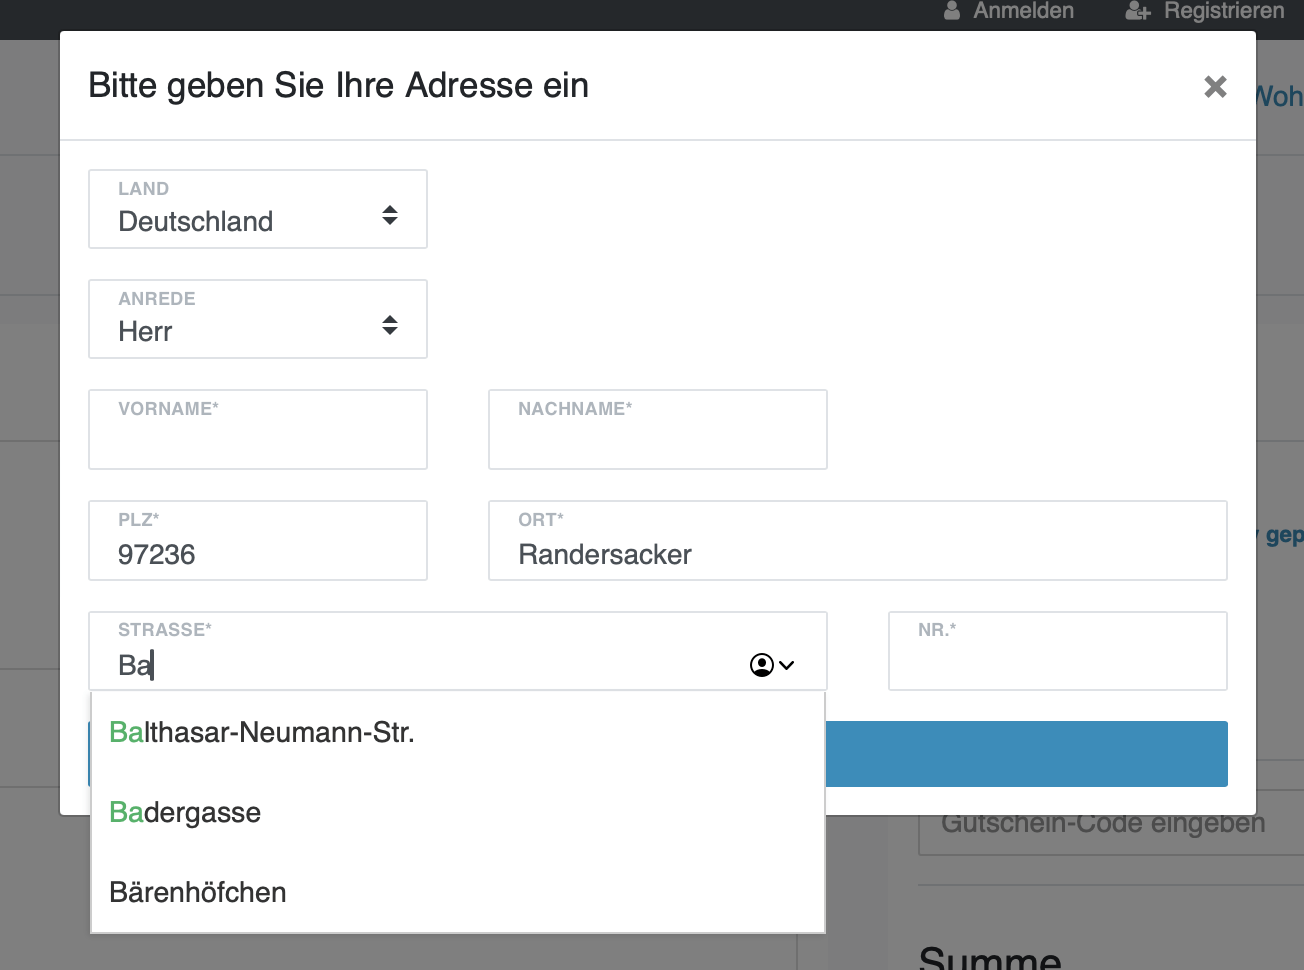The width and height of the screenshot is (1304, 970).
Task: Click the Nachname input field
Action: coord(658,429)
